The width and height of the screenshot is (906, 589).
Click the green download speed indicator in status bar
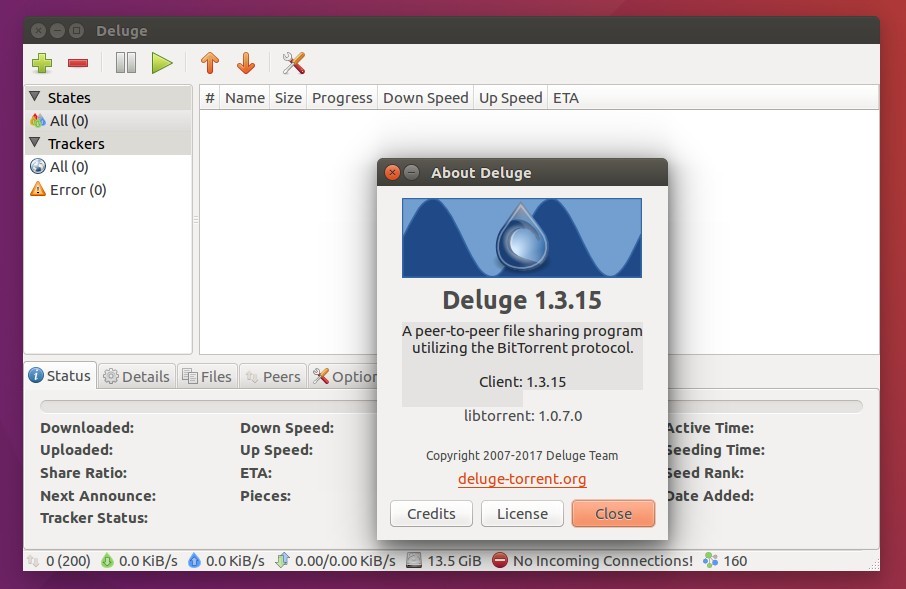(x=139, y=561)
